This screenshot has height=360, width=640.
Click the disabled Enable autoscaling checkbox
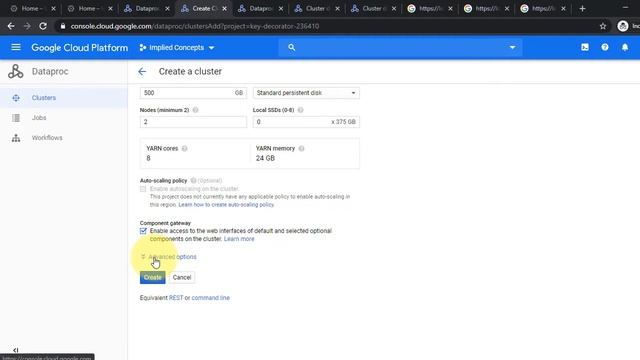coord(143,189)
